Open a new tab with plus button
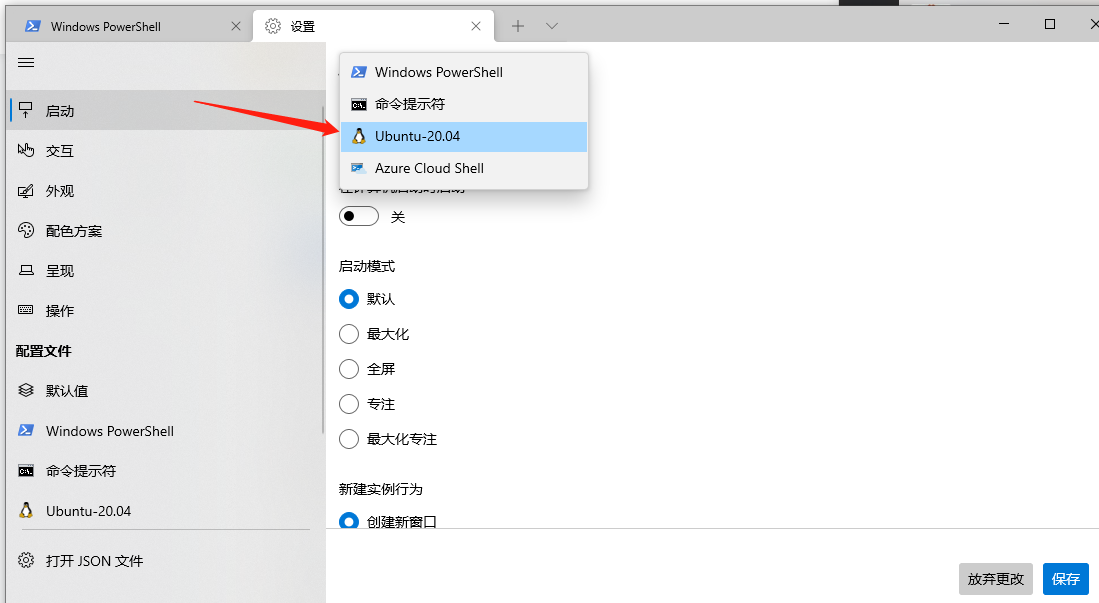Screen dimensions: 1099x603 [518, 26]
